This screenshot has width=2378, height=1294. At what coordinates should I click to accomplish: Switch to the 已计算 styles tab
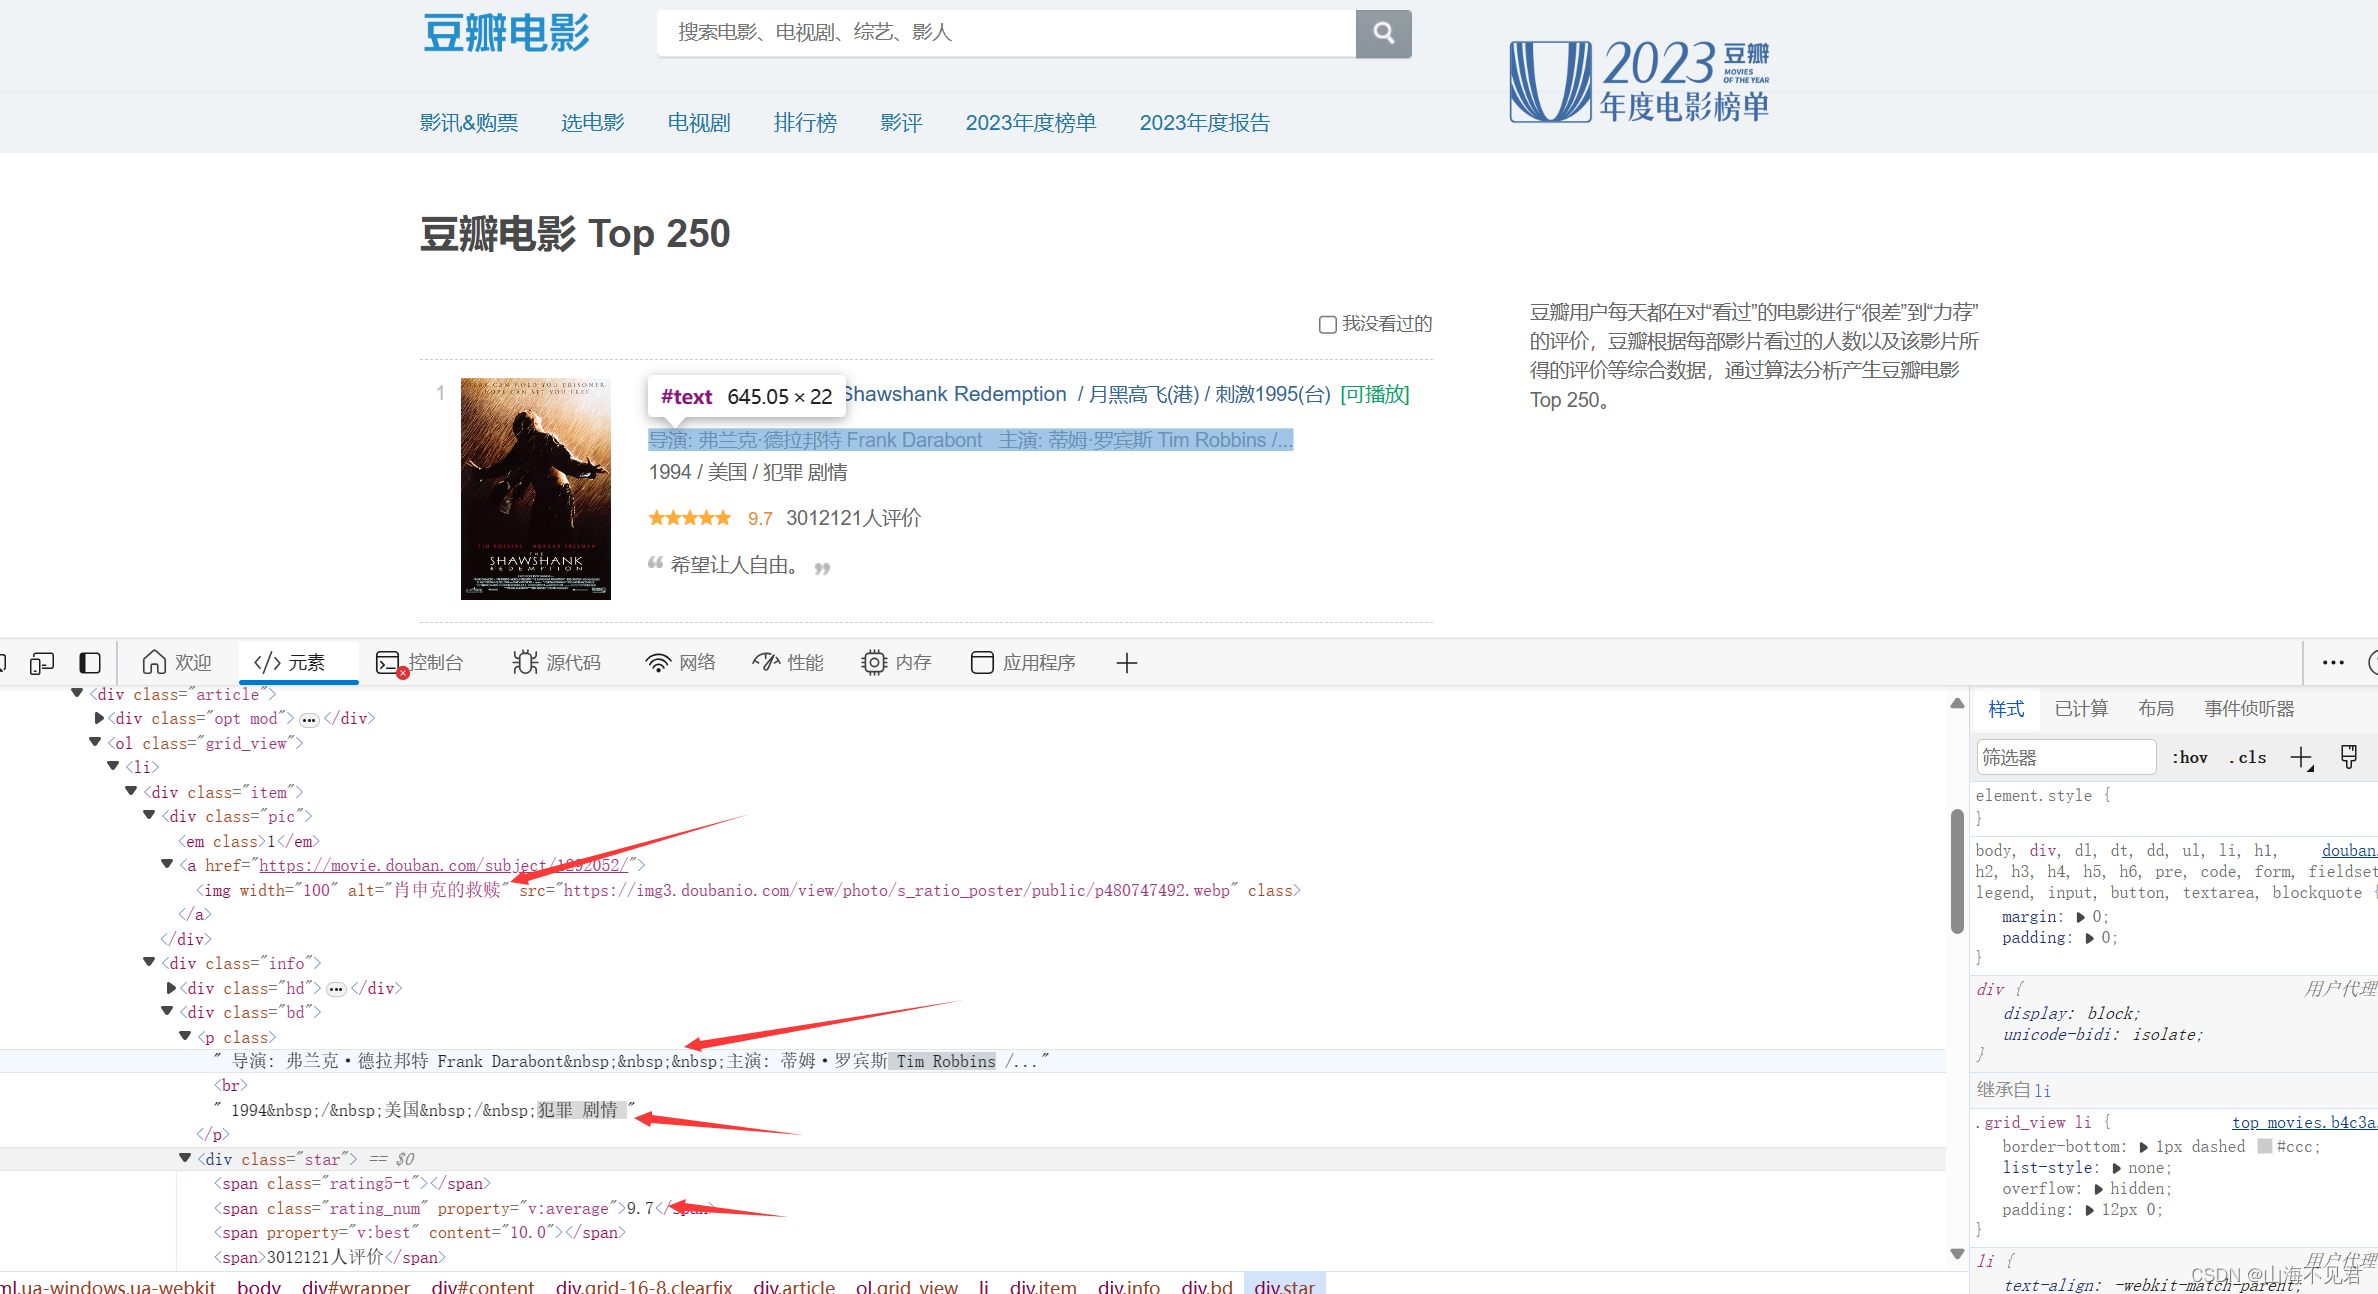click(2081, 708)
